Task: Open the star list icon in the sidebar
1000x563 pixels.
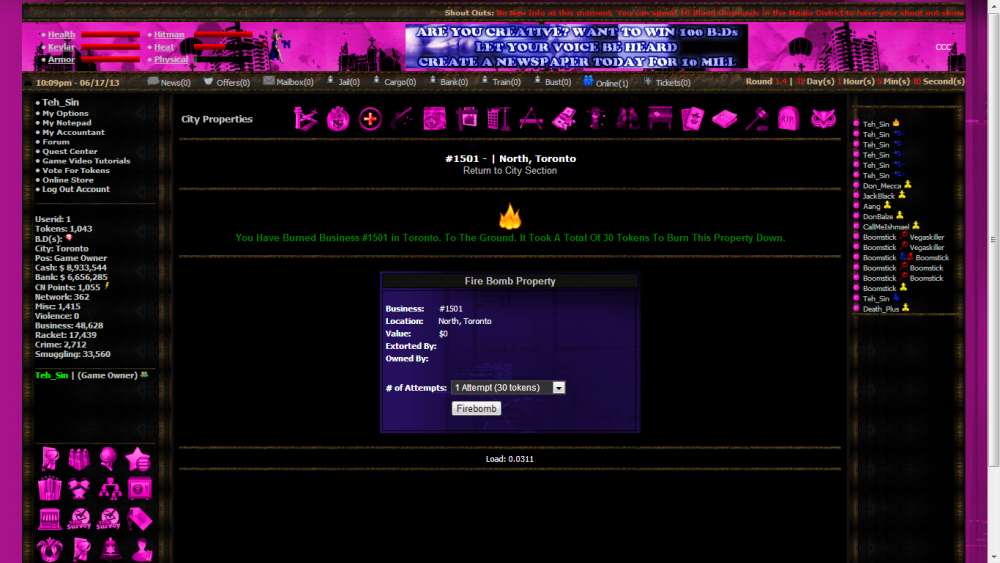Action: (x=140, y=459)
